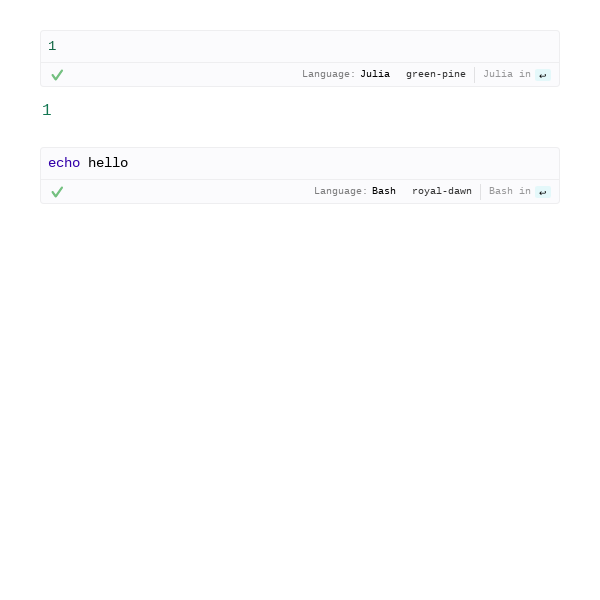Click the "Language:" label in the Bash cell
The image size is (600, 600).
[x=341, y=191]
